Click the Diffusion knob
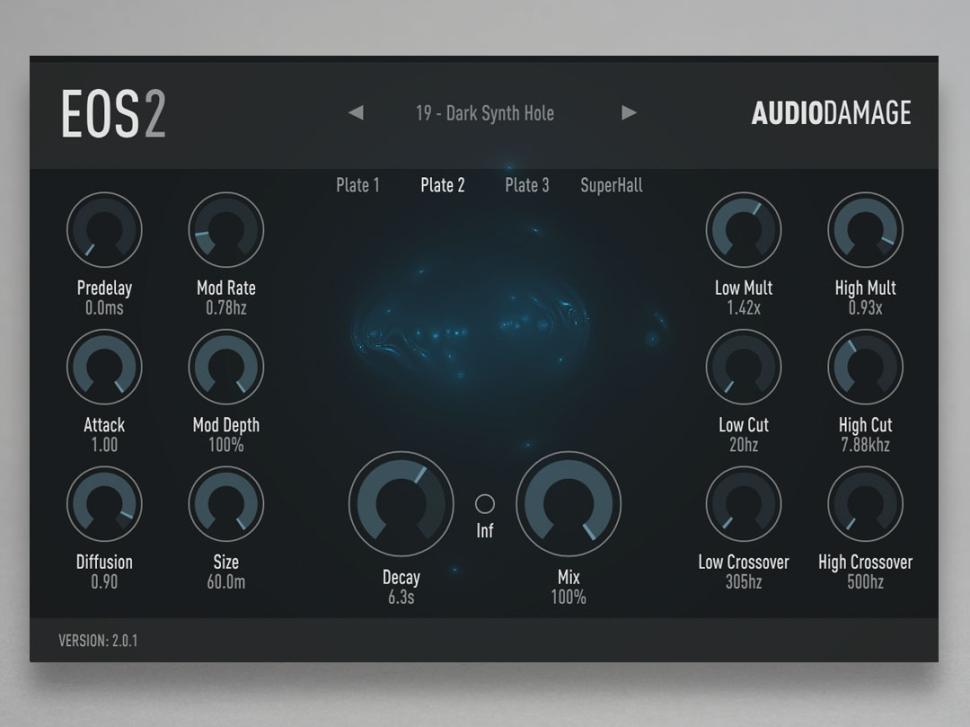This screenshot has width=970, height=727. pos(105,504)
